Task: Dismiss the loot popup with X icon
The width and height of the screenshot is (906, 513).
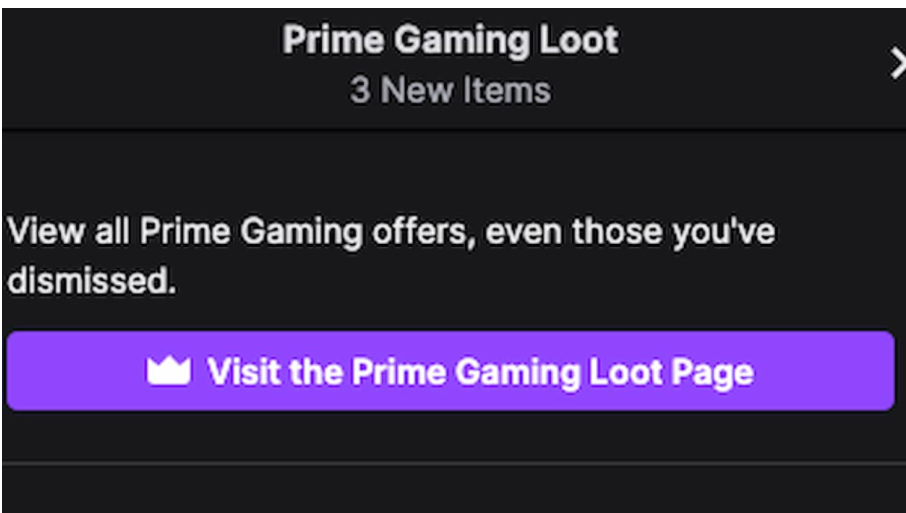Action: [x=897, y=64]
